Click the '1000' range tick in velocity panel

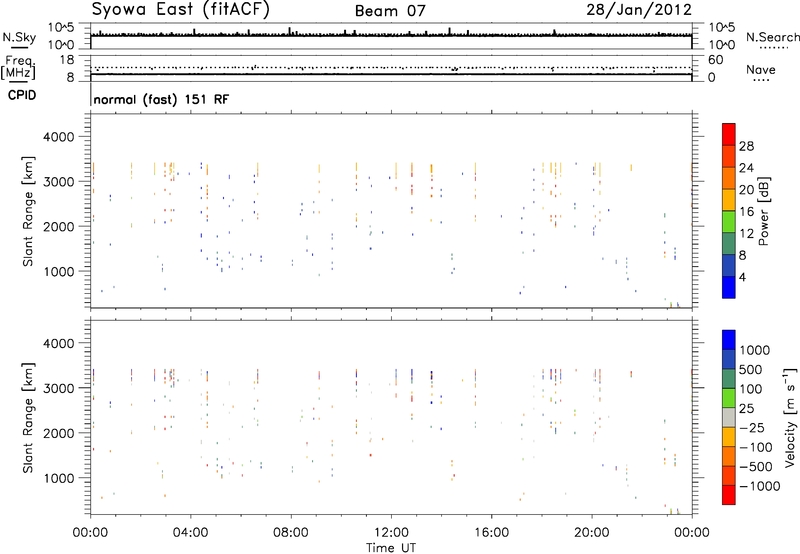pos(58,478)
